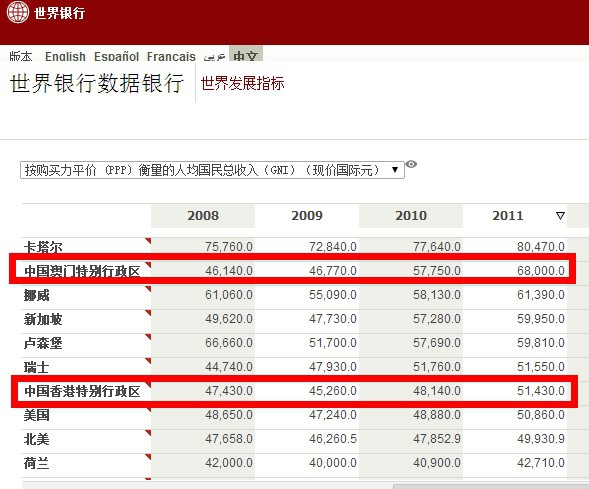Select the 北美 row label

point(36,439)
